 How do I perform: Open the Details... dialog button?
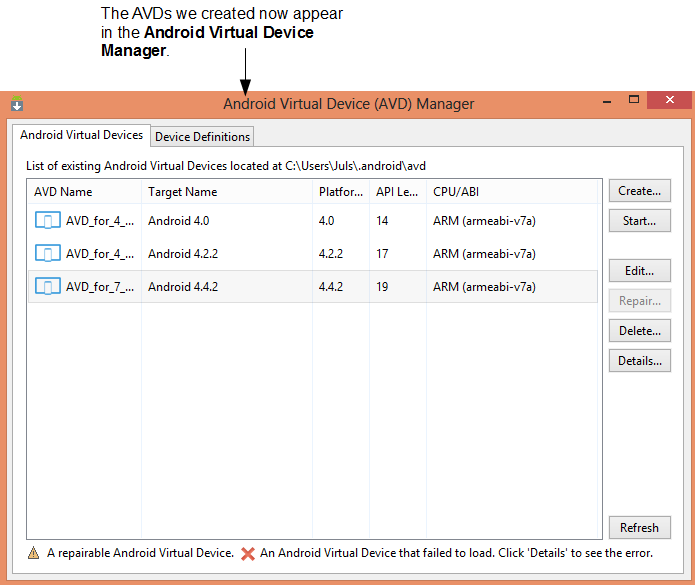pyautogui.click(x=640, y=361)
